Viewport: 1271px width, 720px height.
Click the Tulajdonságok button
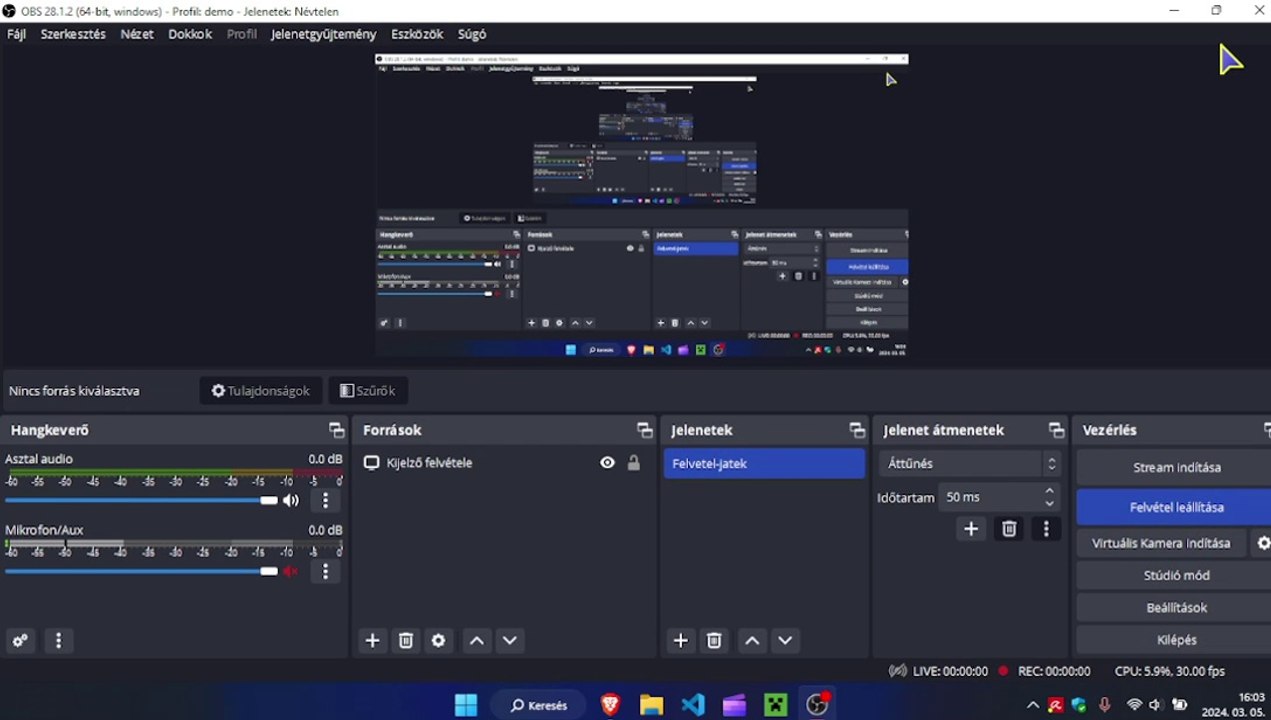coord(261,391)
